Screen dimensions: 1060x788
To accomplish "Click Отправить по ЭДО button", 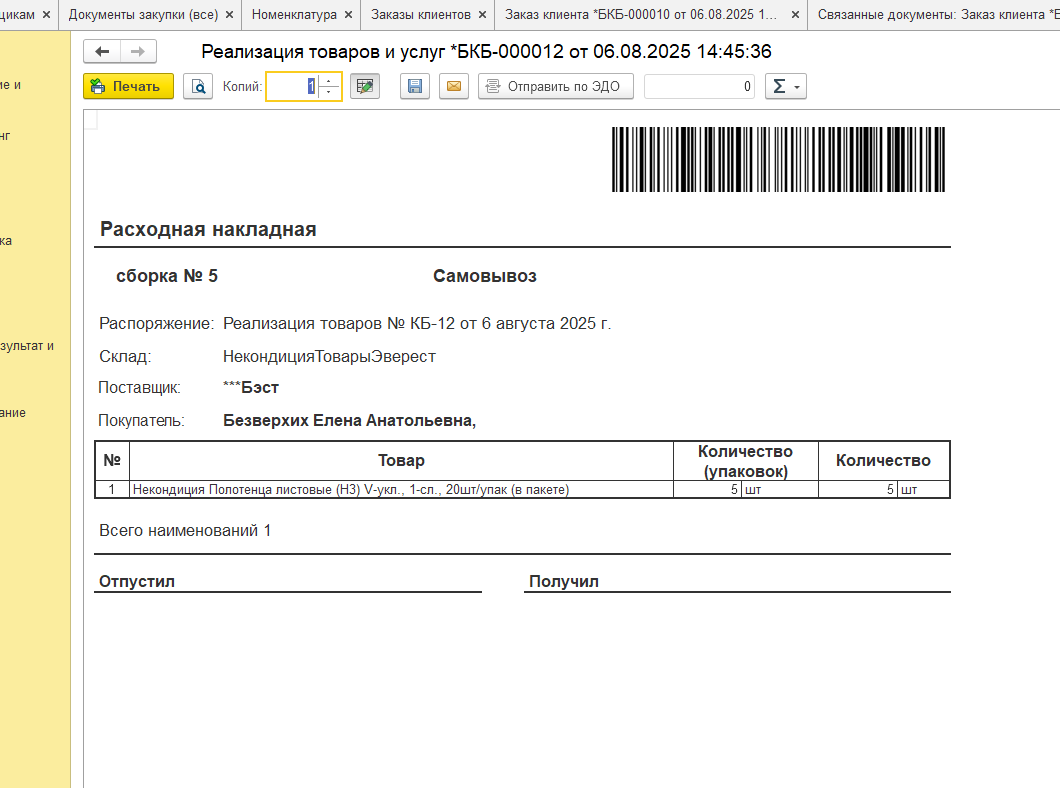I will coord(555,87).
